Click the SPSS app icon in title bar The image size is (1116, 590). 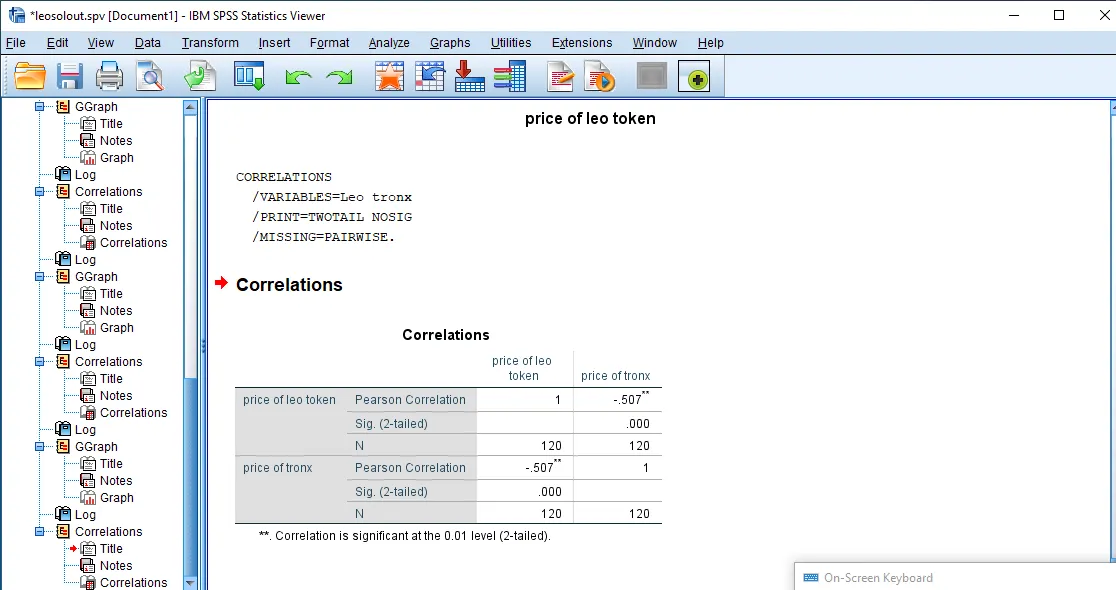16,15
